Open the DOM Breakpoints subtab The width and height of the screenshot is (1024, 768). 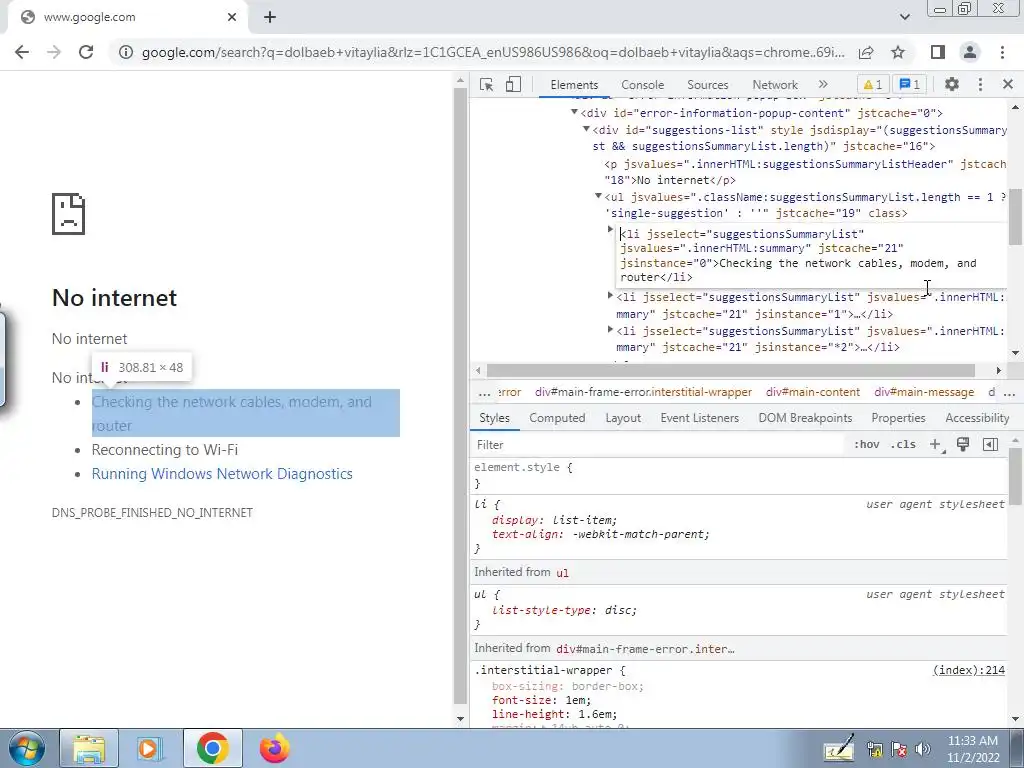(x=805, y=418)
